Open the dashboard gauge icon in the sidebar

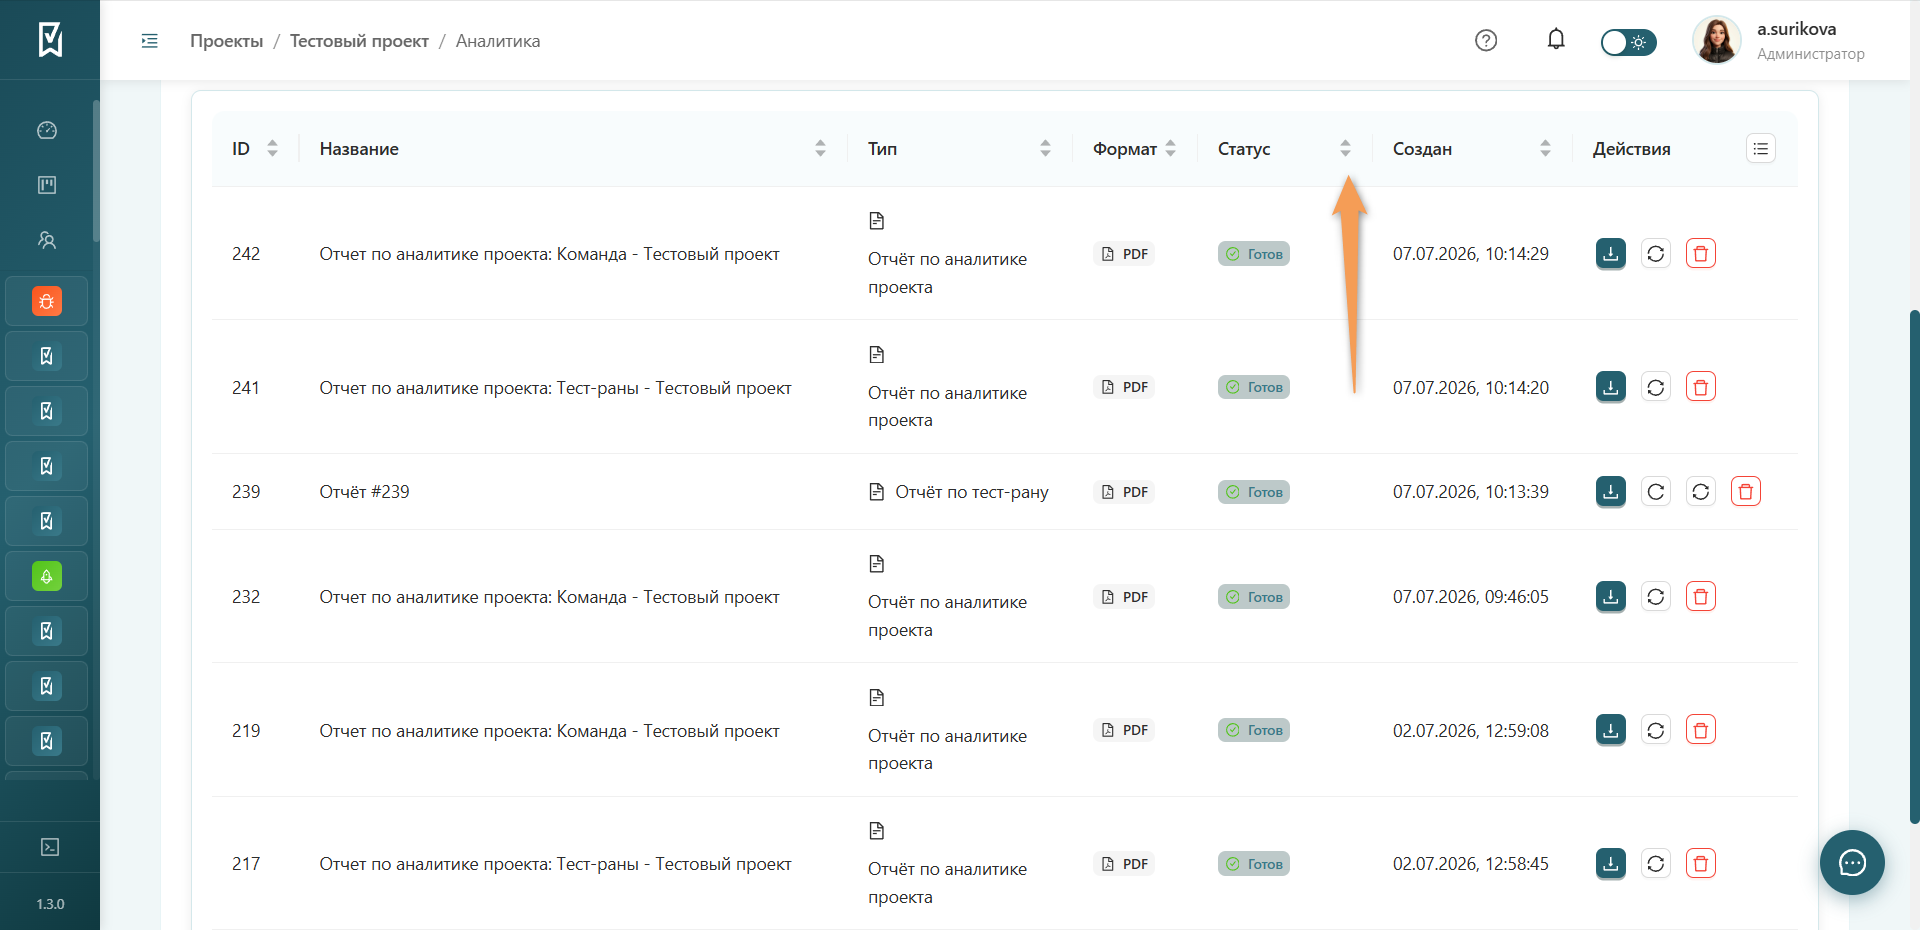[x=47, y=130]
